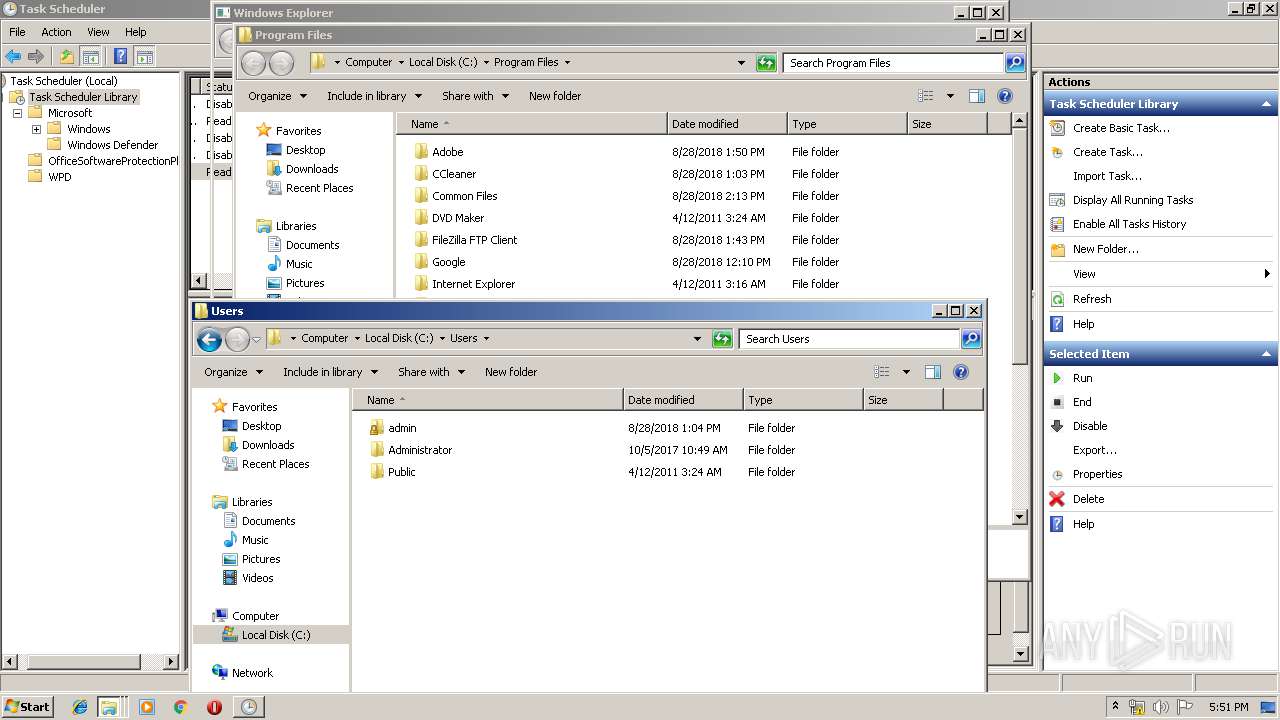Open the Action menu

(x=56, y=32)
